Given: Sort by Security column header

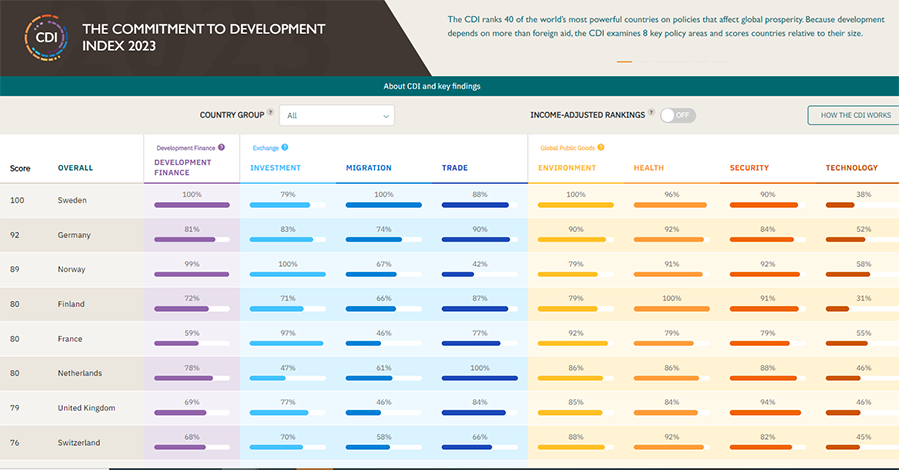Looking at the screenshot, I should [x=749, y=168].
